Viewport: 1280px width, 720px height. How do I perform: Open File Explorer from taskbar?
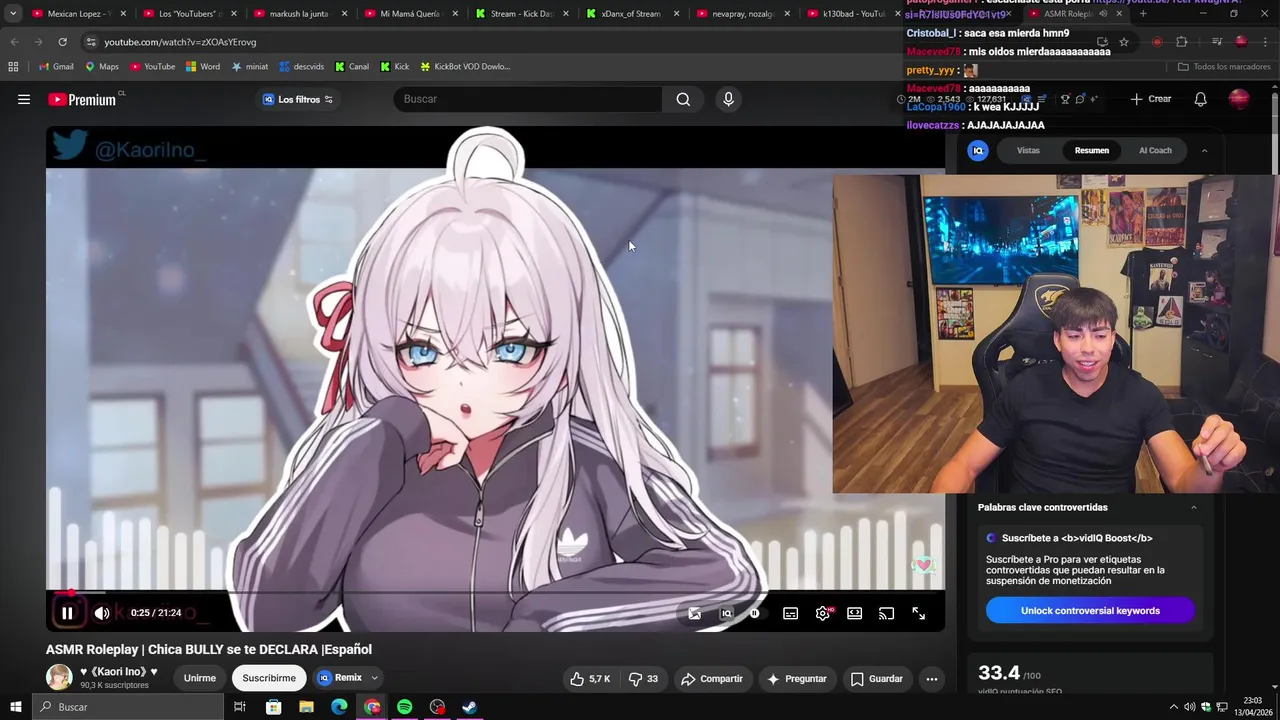click(306, 707)
